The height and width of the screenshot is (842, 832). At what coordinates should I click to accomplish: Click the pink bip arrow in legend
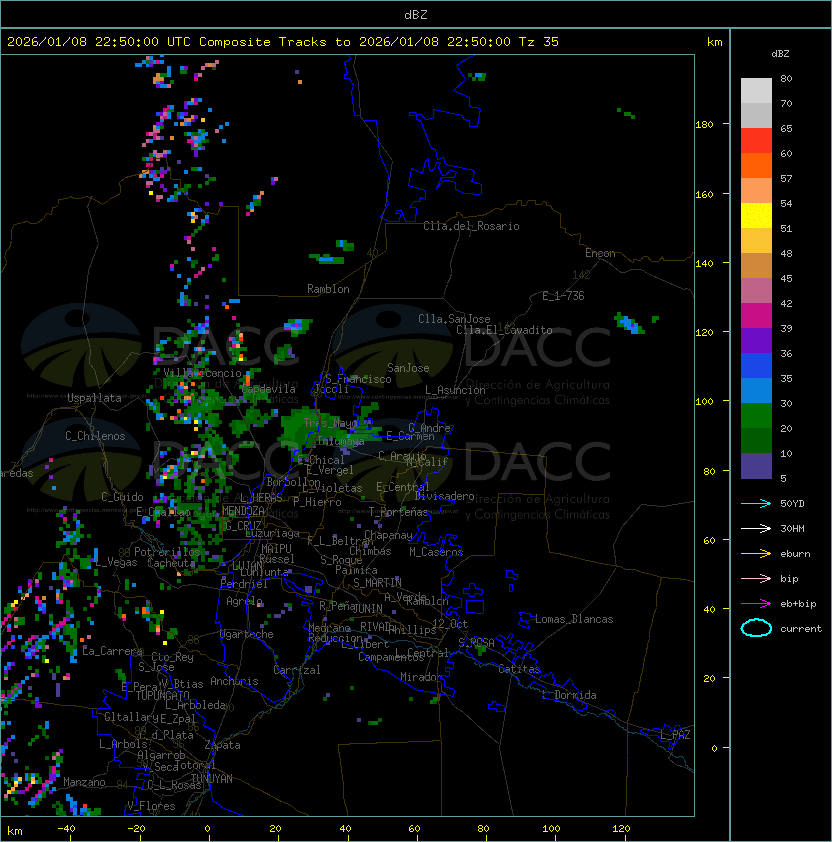point(756,578)
